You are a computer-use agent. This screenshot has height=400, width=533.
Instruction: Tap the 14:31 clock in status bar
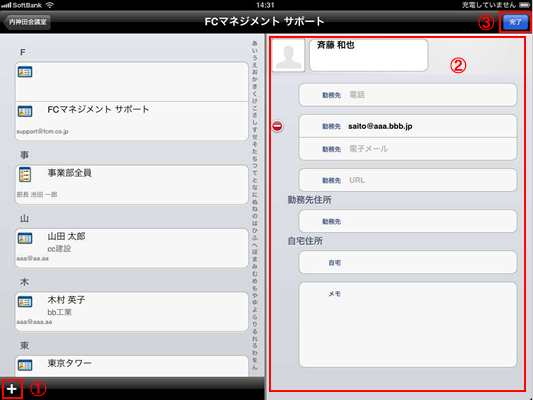pyautogui.click(x=265, y=5)
